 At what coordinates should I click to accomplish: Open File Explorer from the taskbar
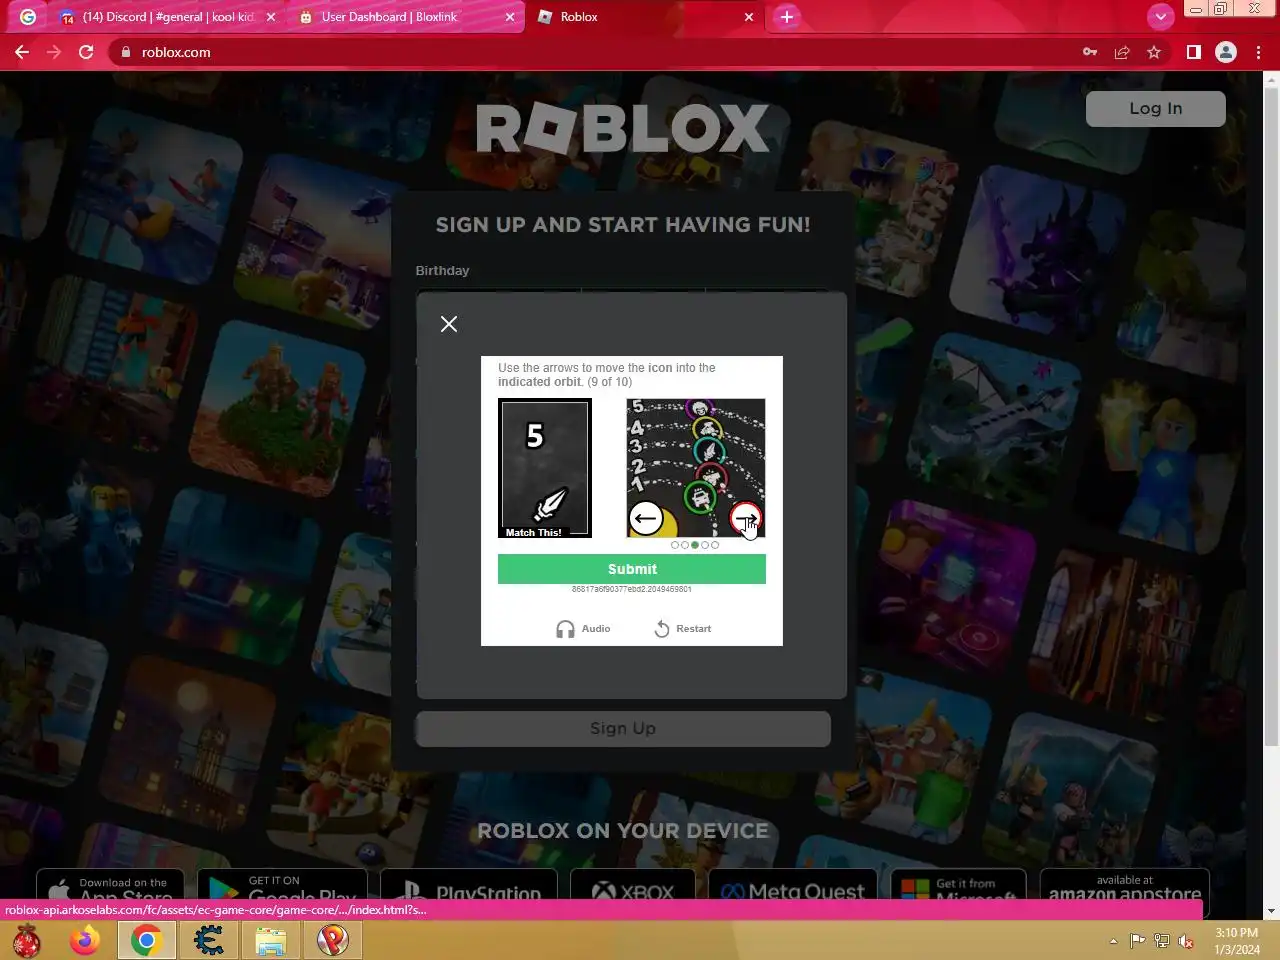(271, 940)
